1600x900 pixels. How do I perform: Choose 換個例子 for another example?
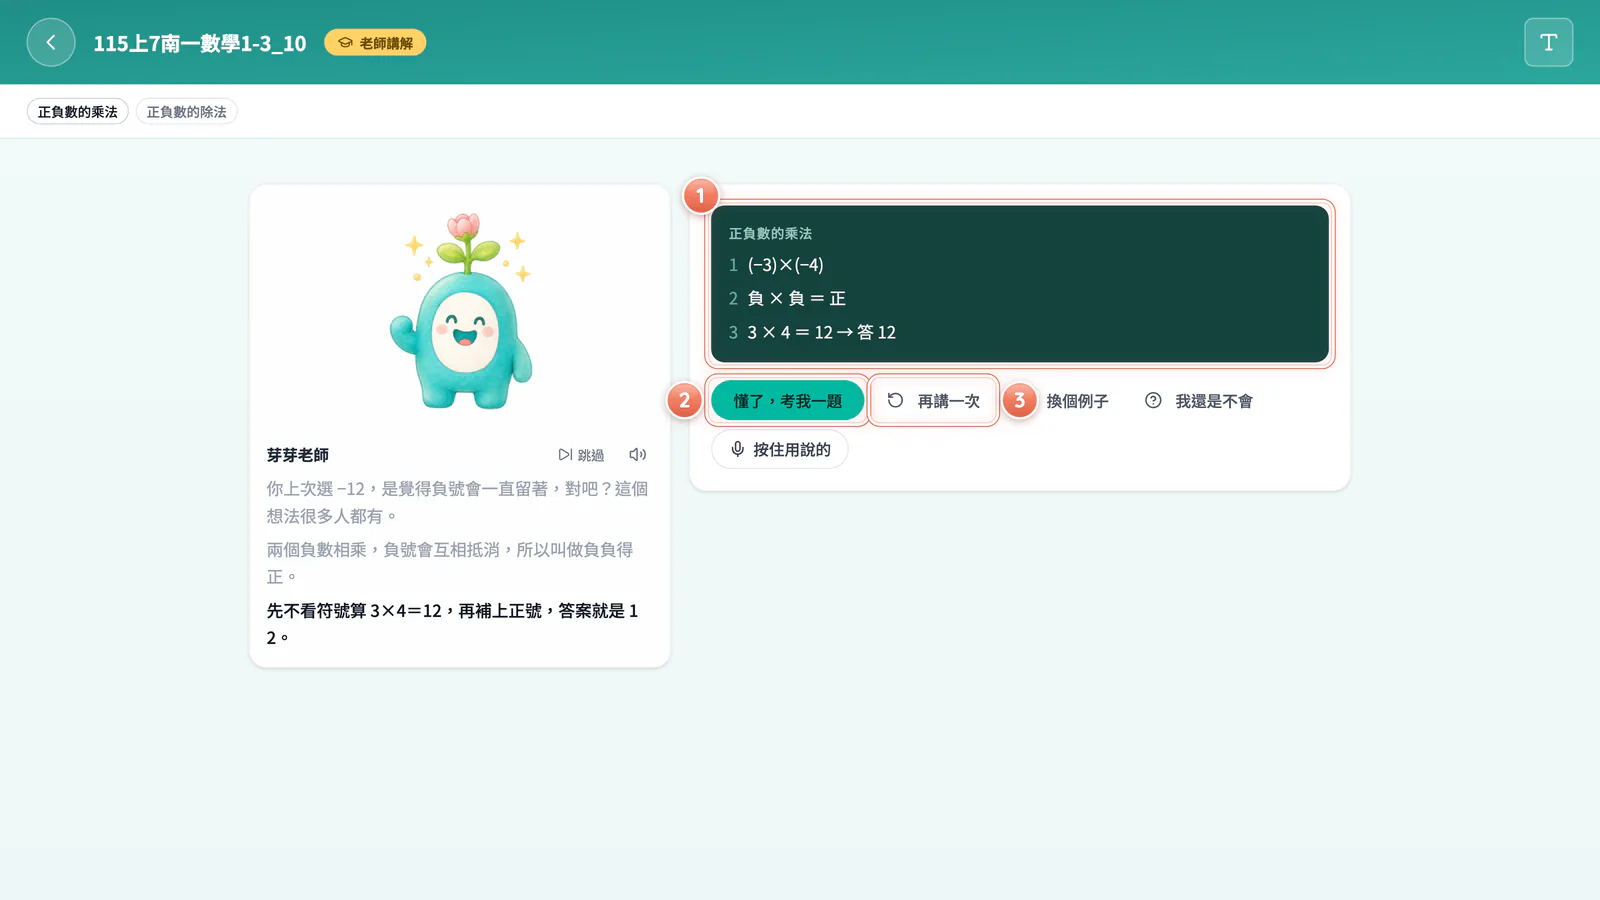1077,401
